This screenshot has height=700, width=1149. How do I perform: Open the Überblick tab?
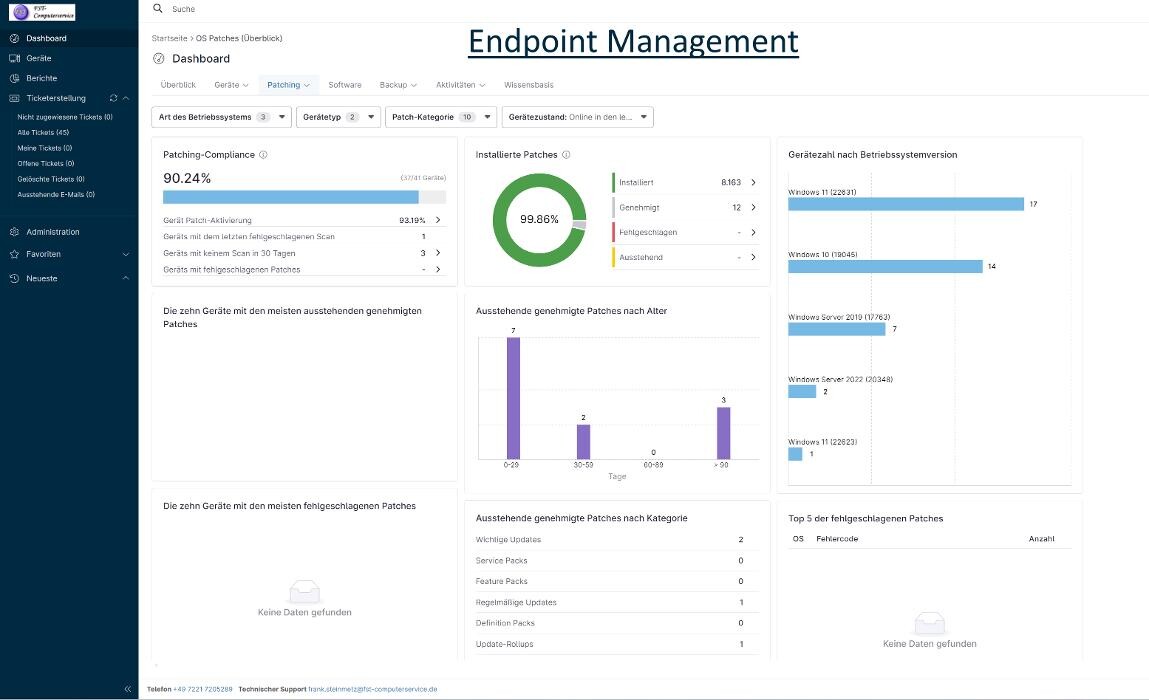pyautogui.click(x=178, y=85)
